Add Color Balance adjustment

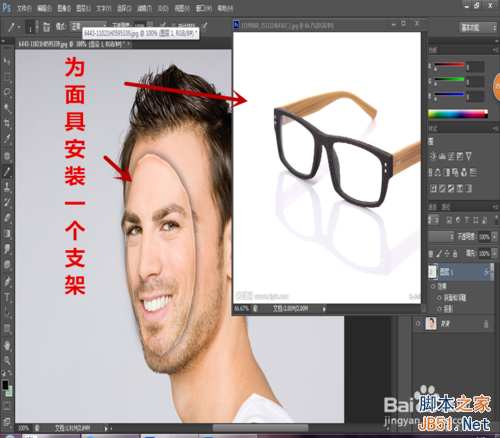pos(438,172)
